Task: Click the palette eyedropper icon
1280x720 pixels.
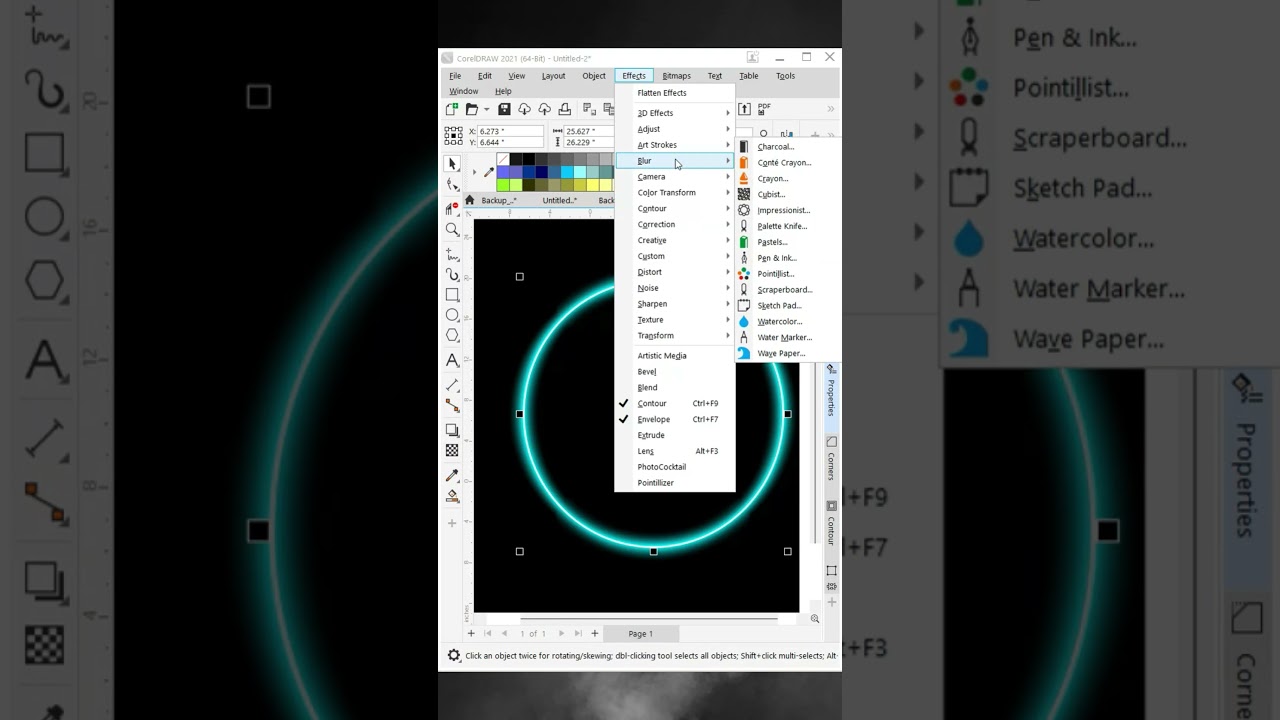Action: [489, 172]
